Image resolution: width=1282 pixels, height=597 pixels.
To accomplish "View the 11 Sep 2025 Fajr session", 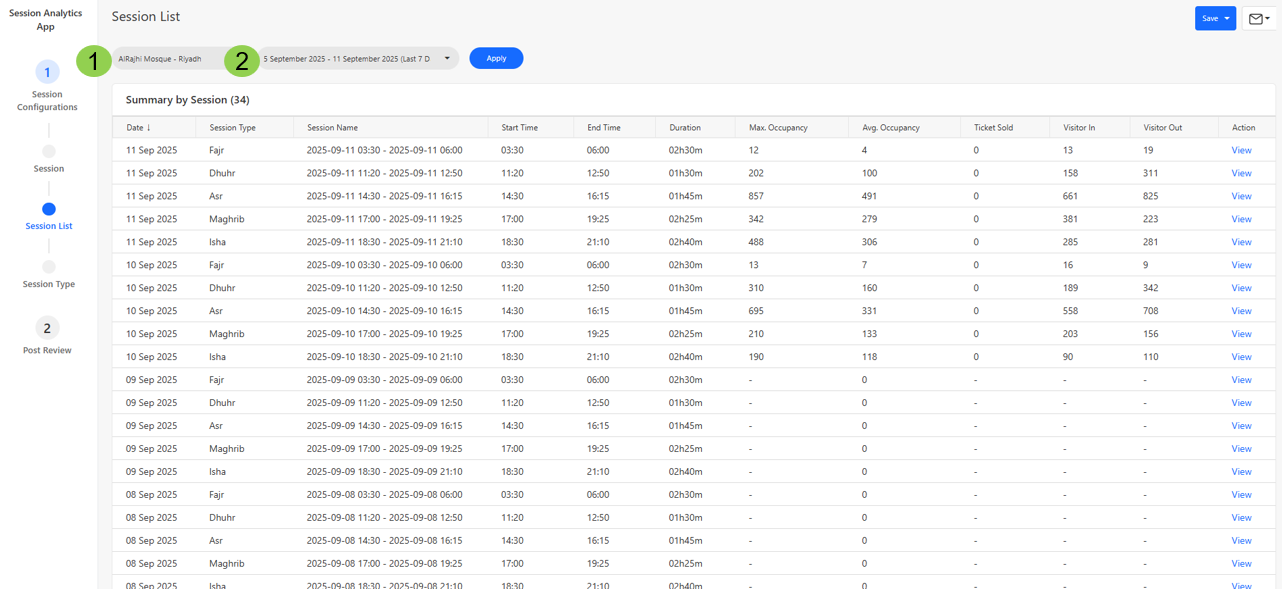I will [1241, 151].
